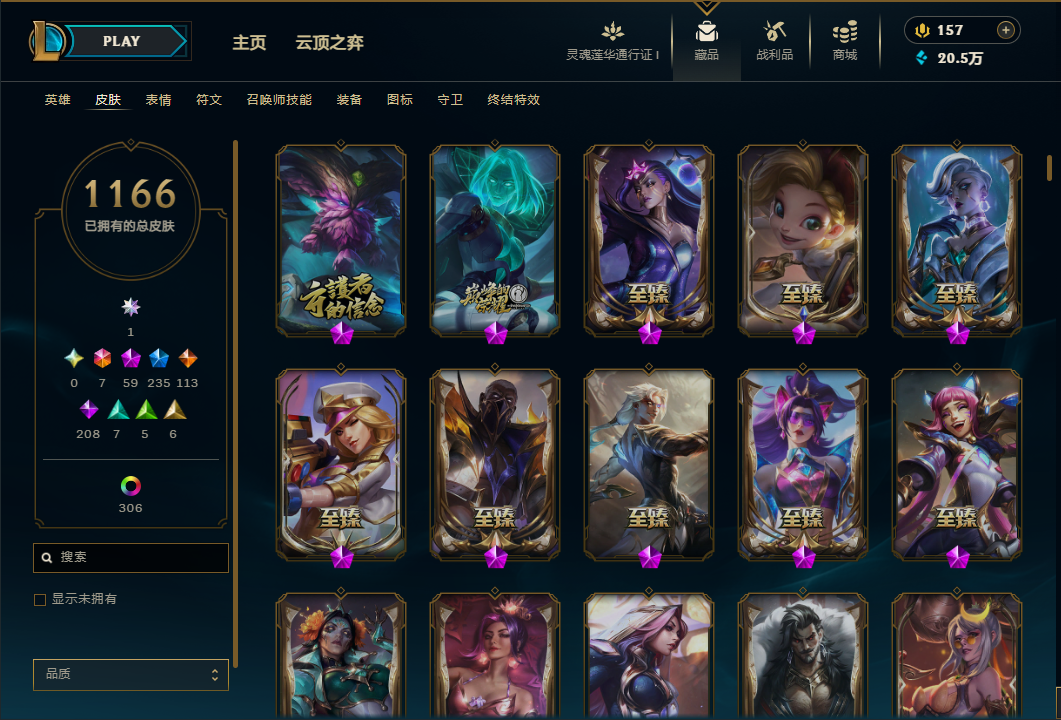The image size is (1061, 720).
Task: Open the 藏品 collection backpack icon
Action: point(706,31)
